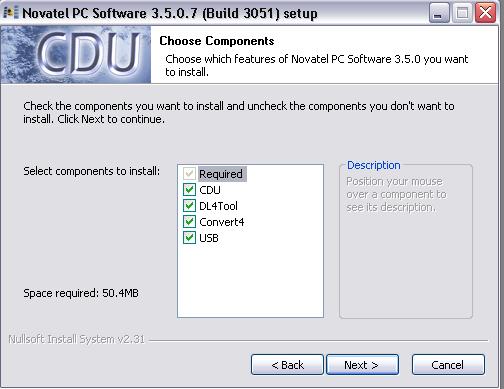Close the setup window with X
This screenshot has height=389, width=504.
pyautogui.click(x=485, y=13)
